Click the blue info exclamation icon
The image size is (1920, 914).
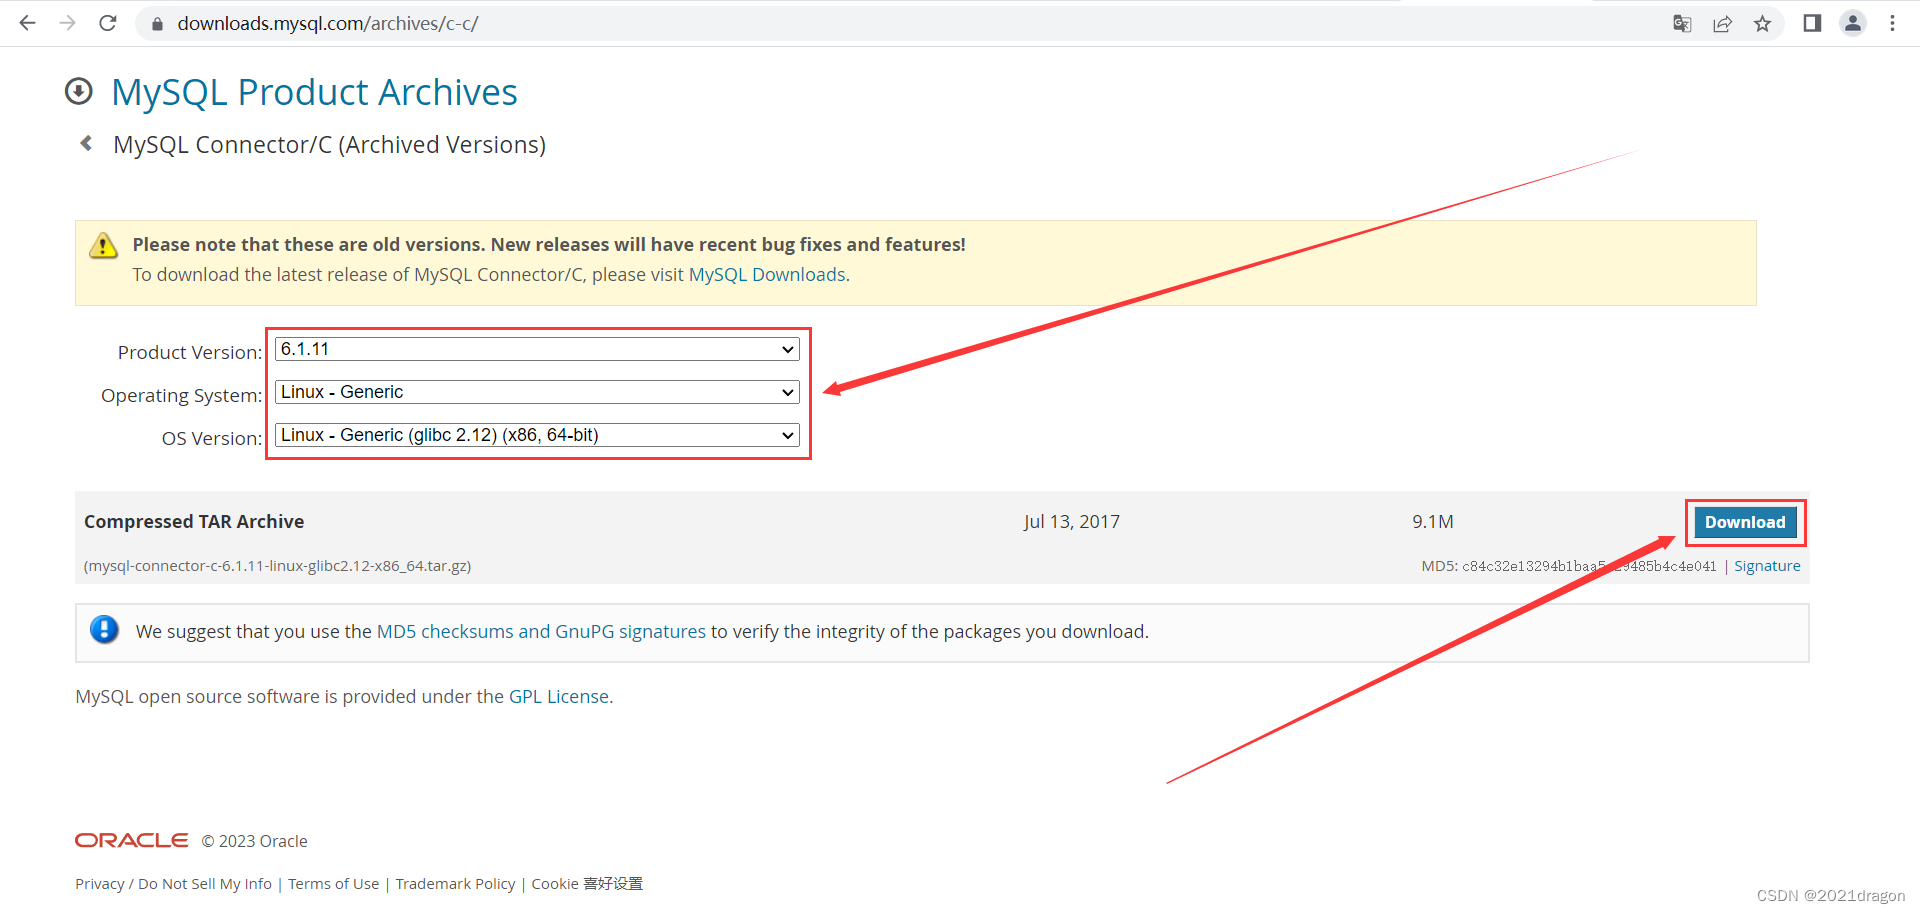pyautogui.click(x=104, y=630)
